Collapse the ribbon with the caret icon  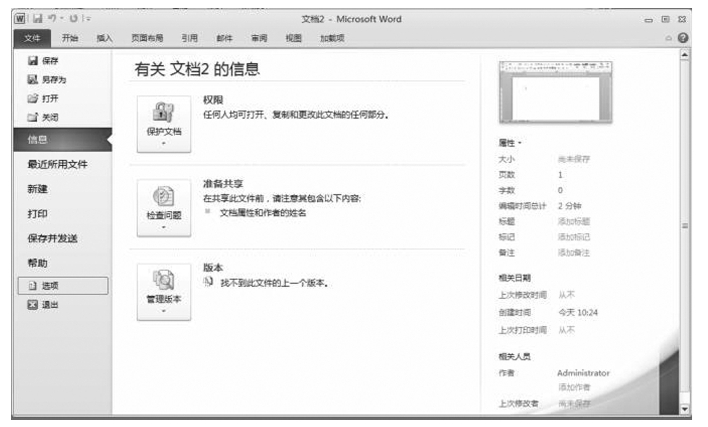coord(669,38)
